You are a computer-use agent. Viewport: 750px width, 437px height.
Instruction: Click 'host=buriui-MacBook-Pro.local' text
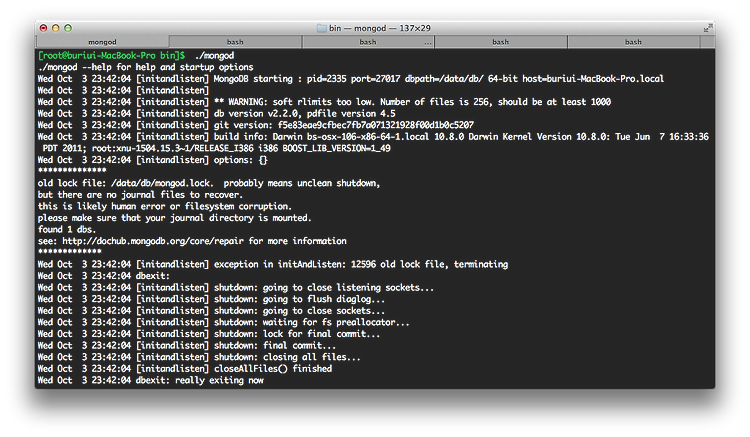593,79
